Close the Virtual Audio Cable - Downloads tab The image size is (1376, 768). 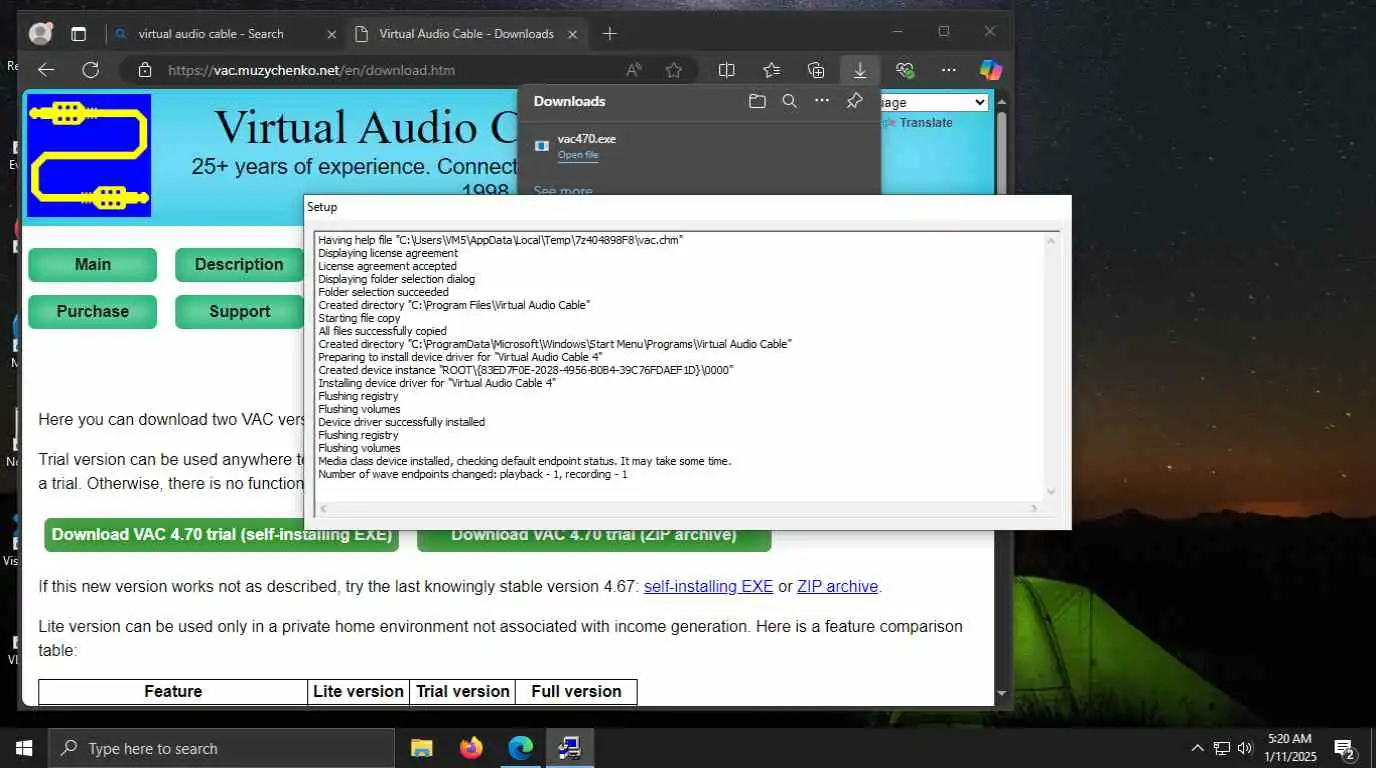[573, 34]
